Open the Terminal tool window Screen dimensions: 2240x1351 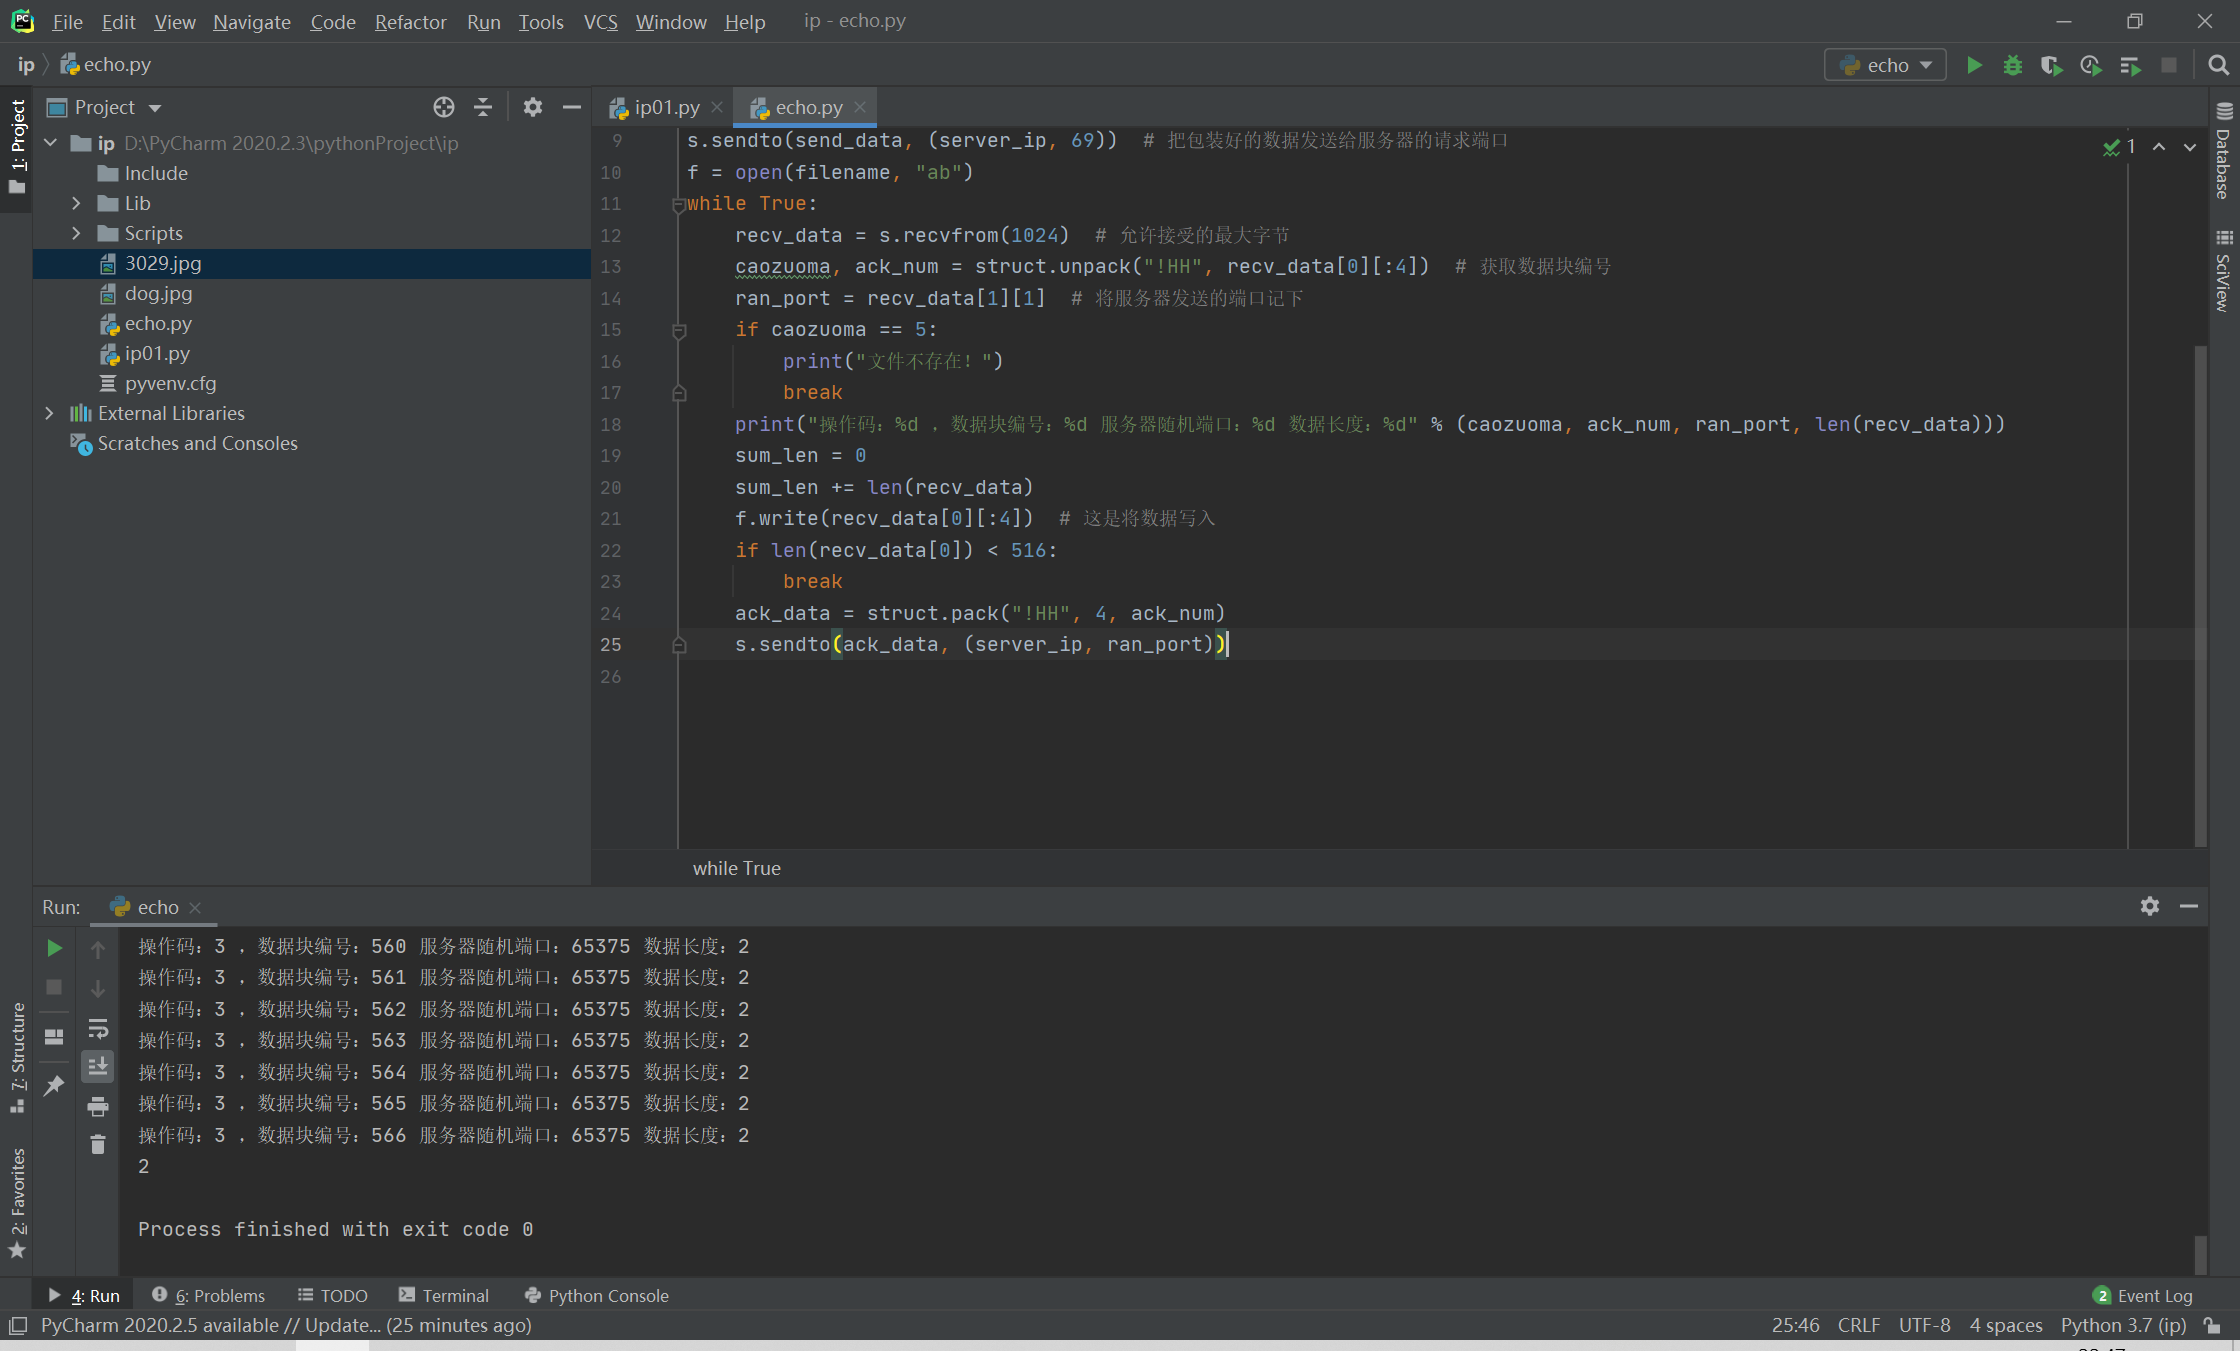click(443, 1295)
